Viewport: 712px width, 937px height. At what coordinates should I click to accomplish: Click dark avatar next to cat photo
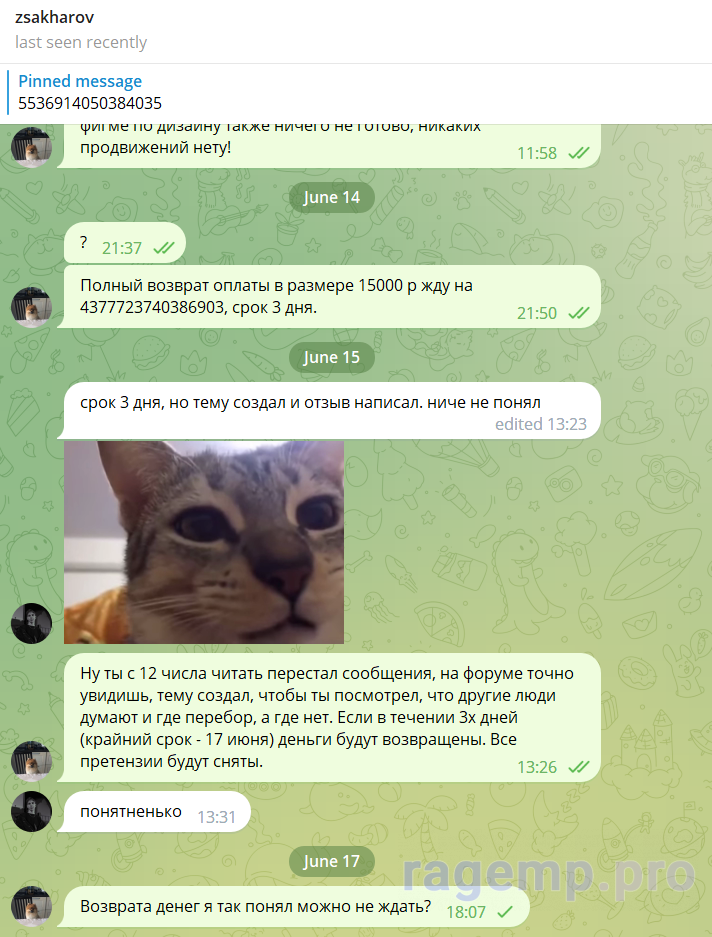tap(31, 623)
